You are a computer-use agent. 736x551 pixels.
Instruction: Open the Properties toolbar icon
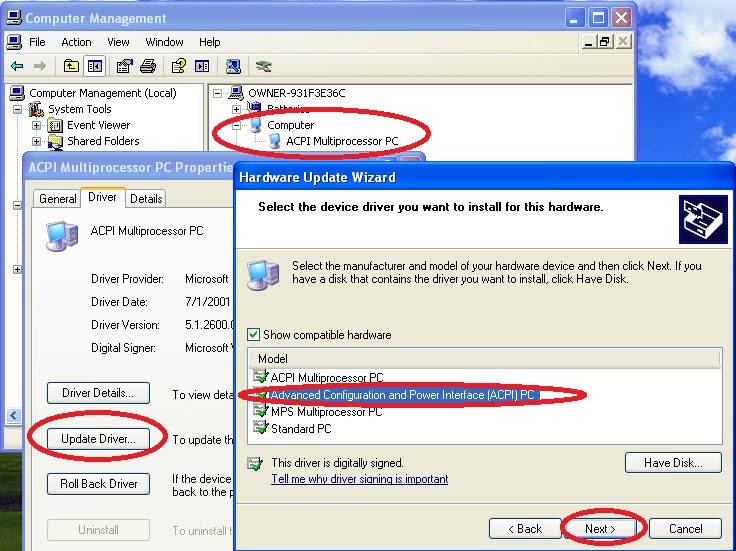coord(124,66)
